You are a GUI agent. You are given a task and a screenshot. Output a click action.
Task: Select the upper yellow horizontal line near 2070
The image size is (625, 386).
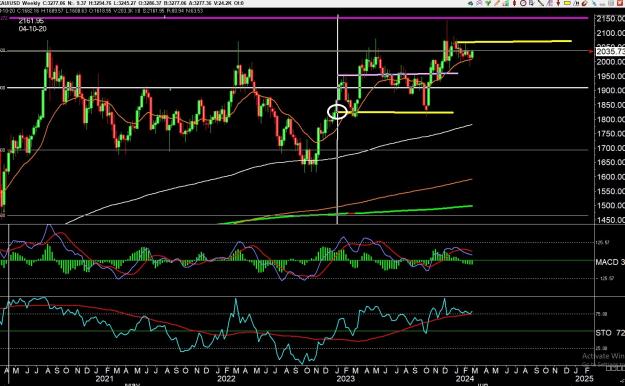514,41
